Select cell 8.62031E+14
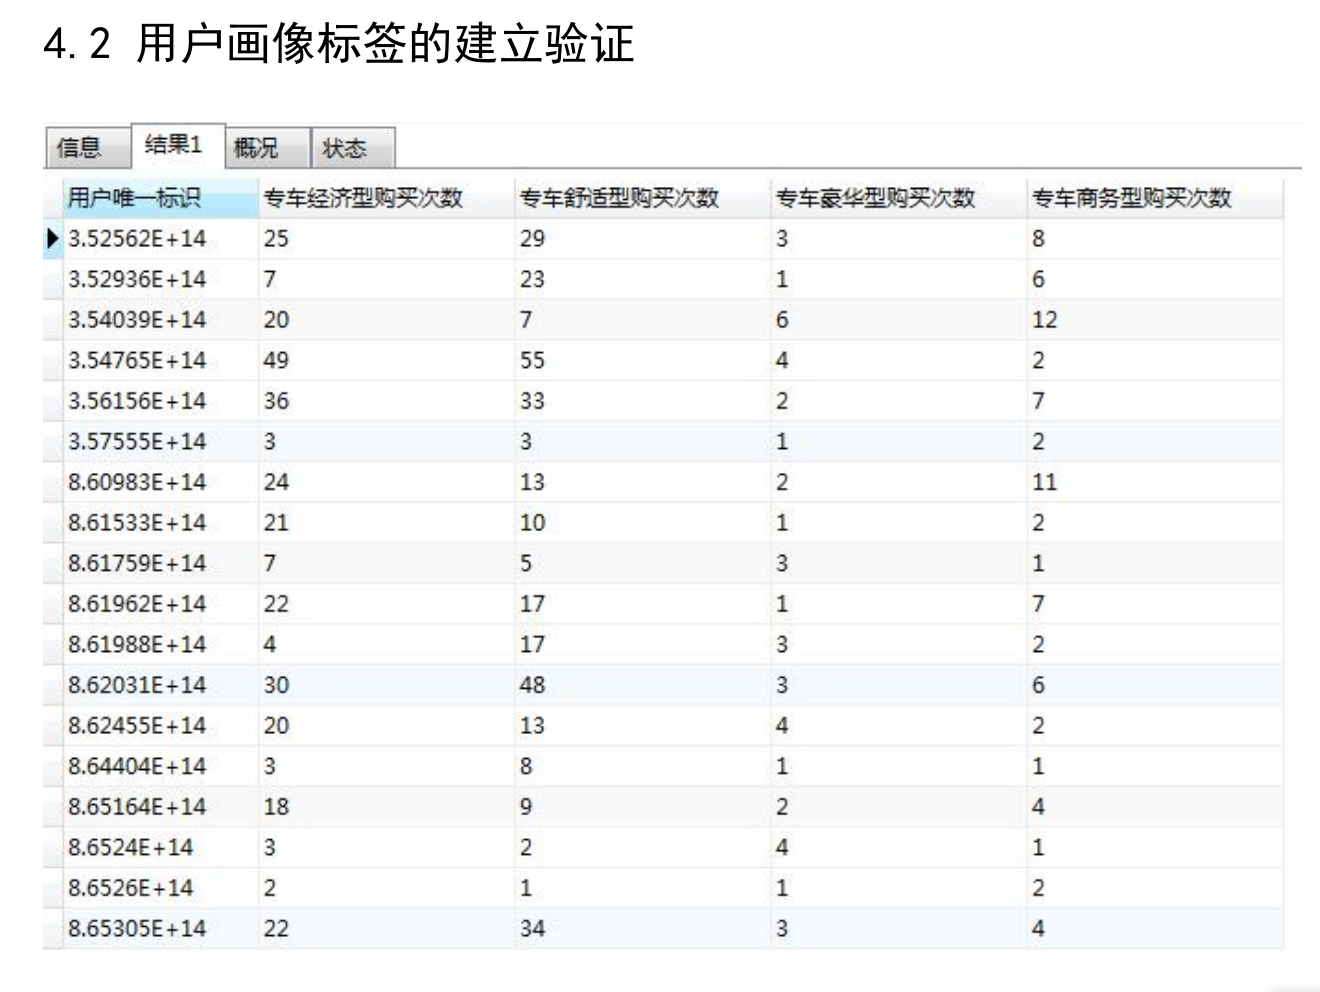 click(160, 685)
